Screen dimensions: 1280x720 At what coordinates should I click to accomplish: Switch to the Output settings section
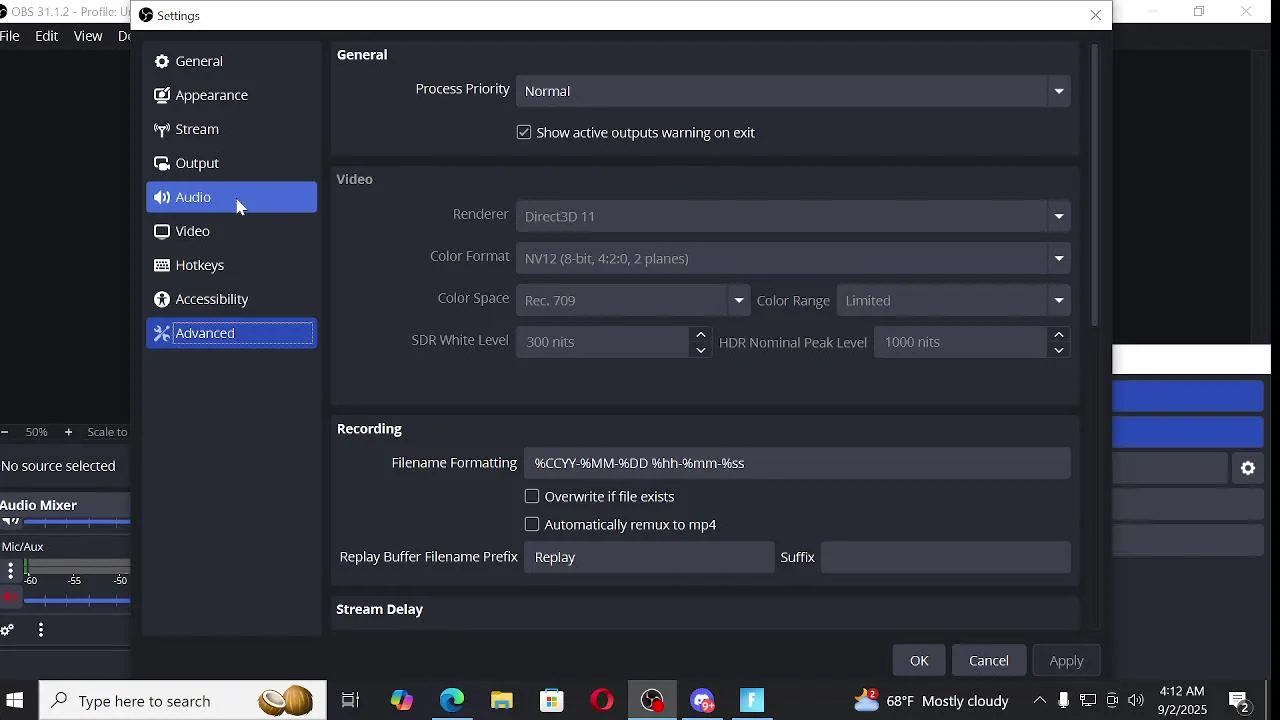tap(231, 163)
